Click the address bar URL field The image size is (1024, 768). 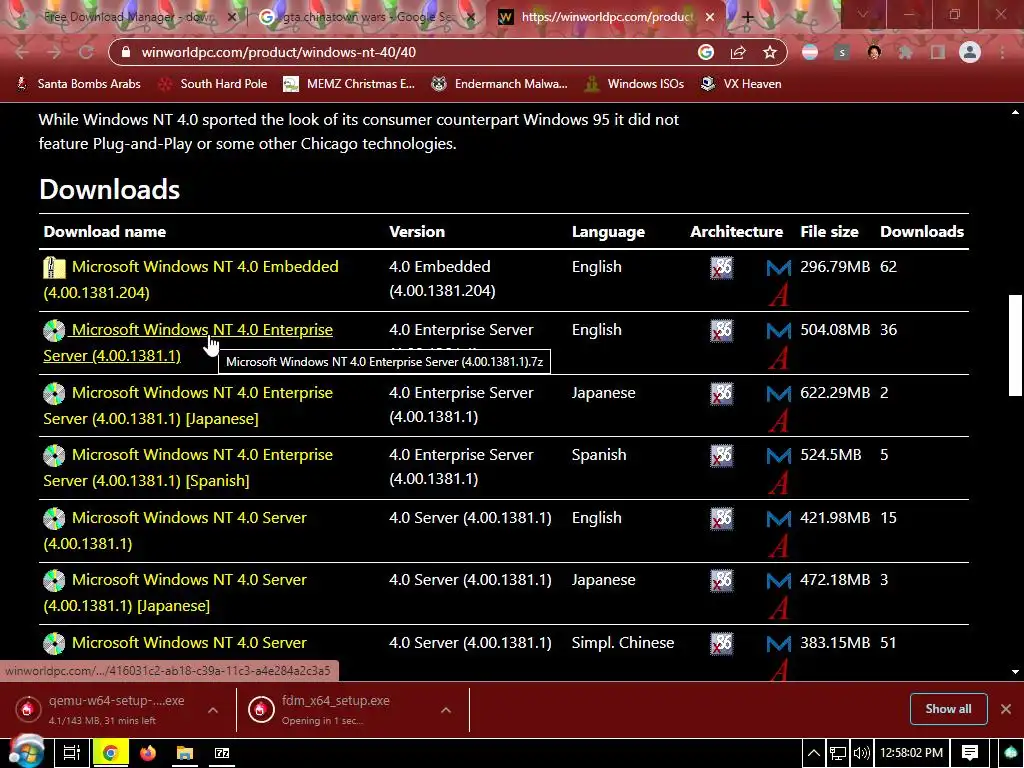click(x=411, y=52)
